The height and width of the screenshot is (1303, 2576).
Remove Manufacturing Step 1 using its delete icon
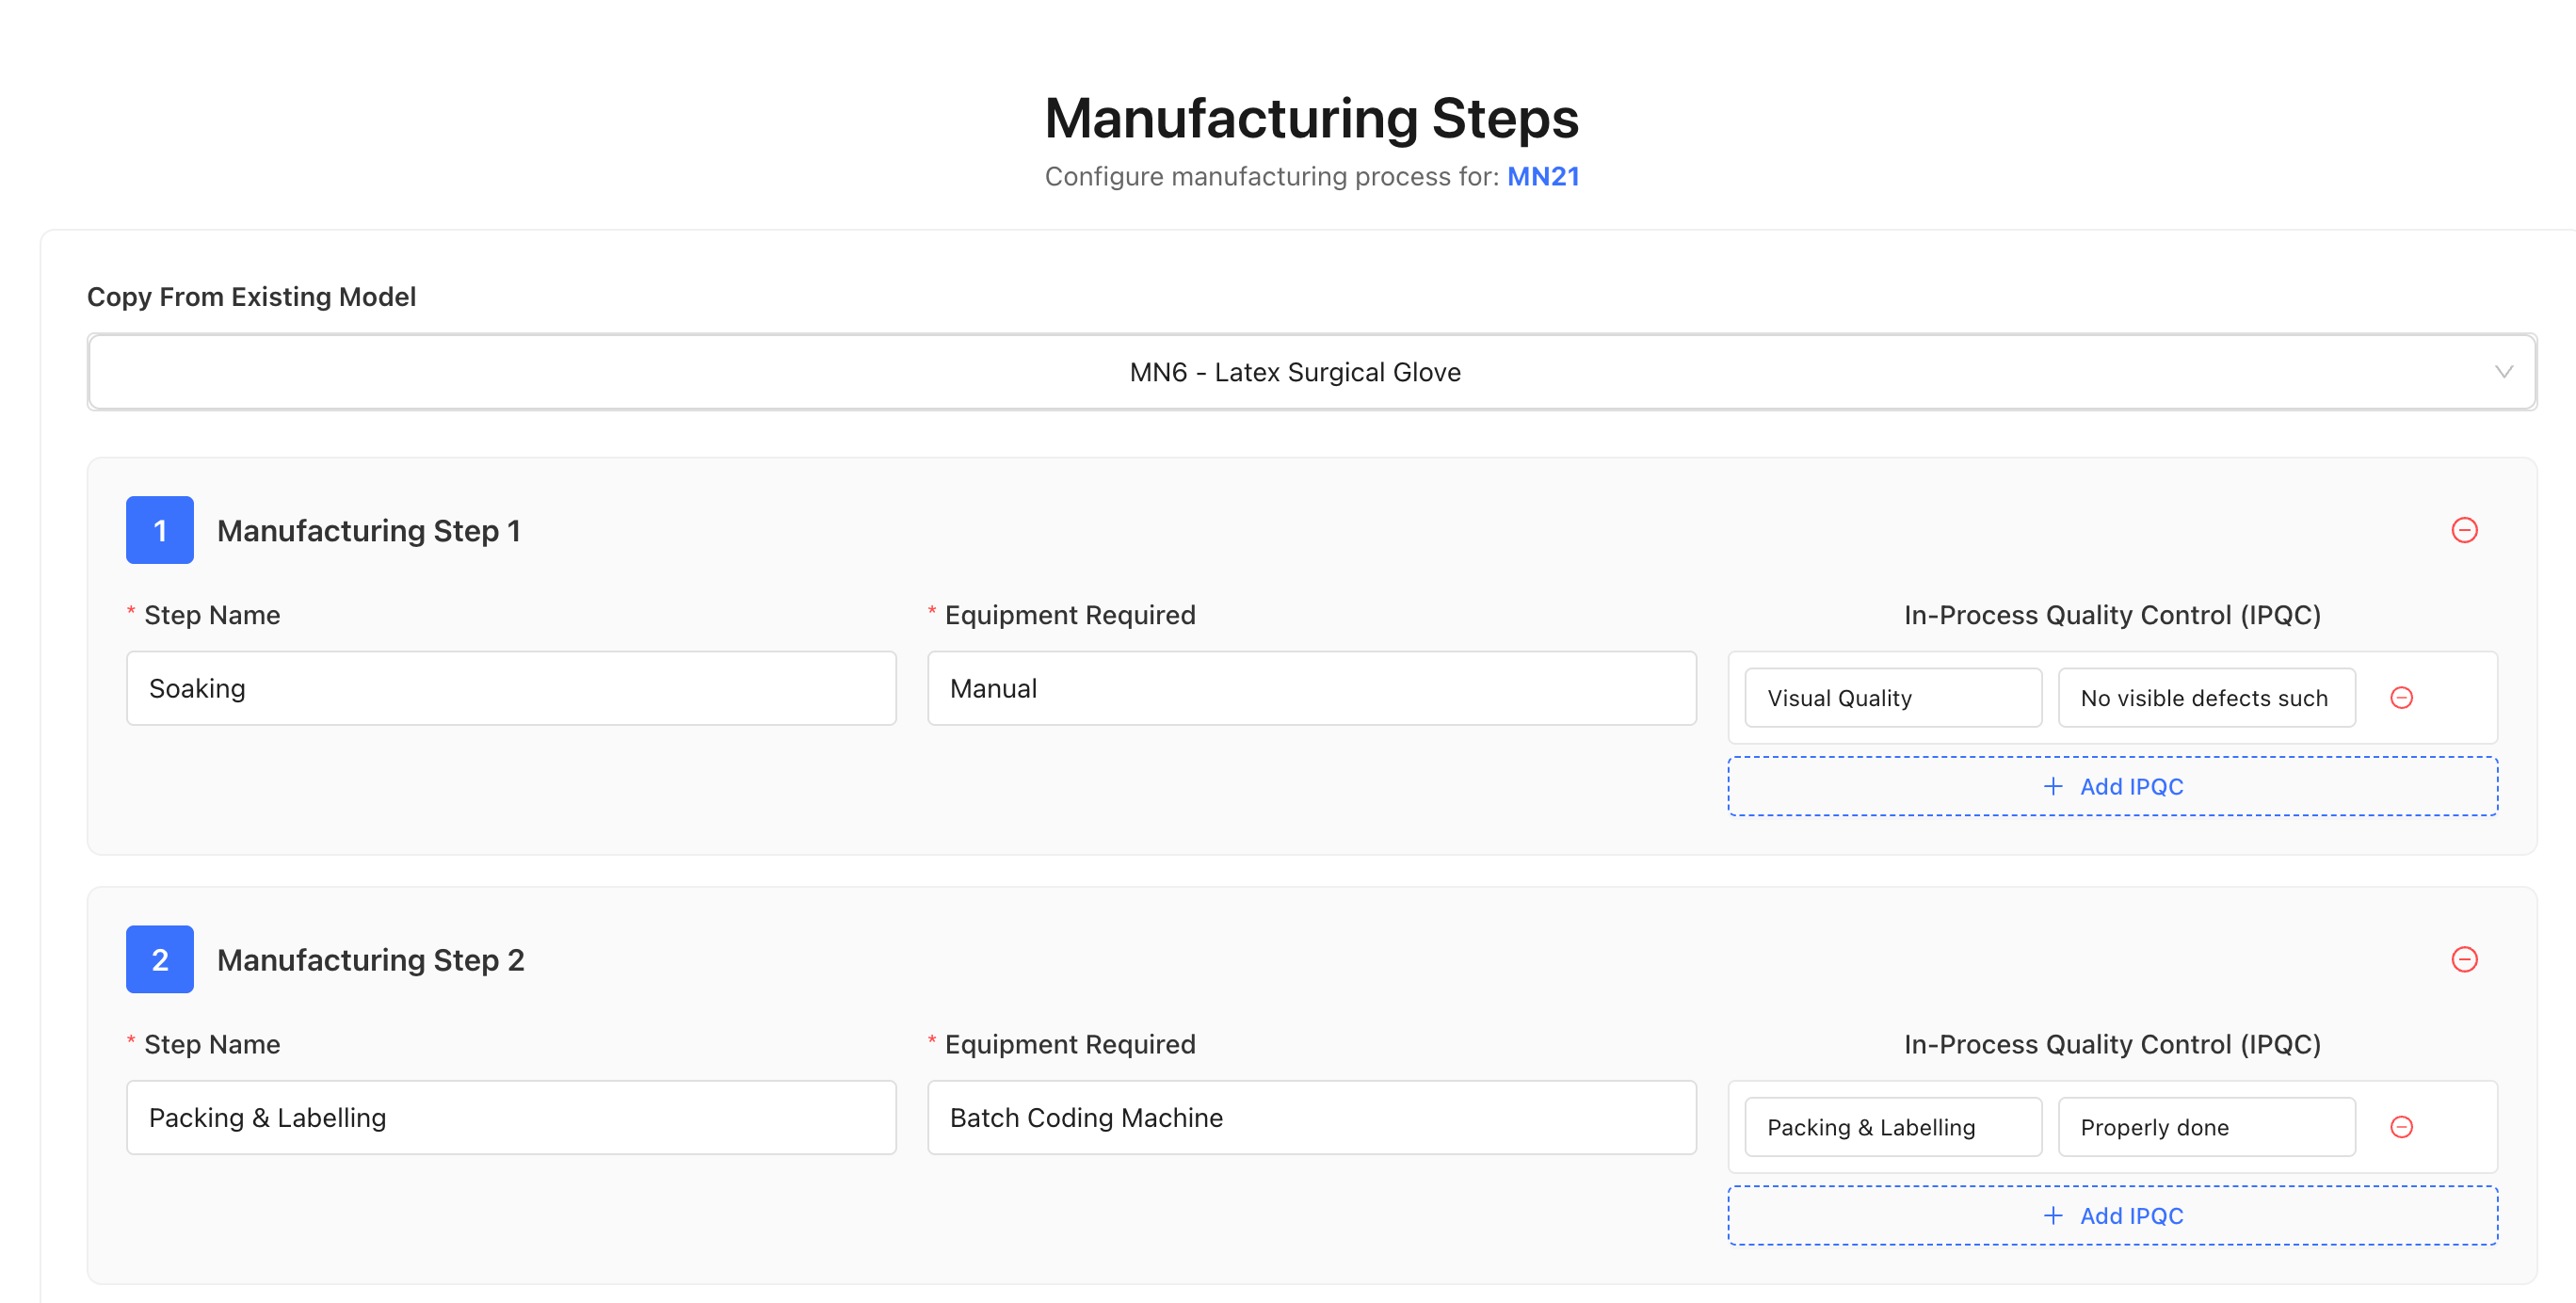pyautogui.click(x=2464, y=530)
